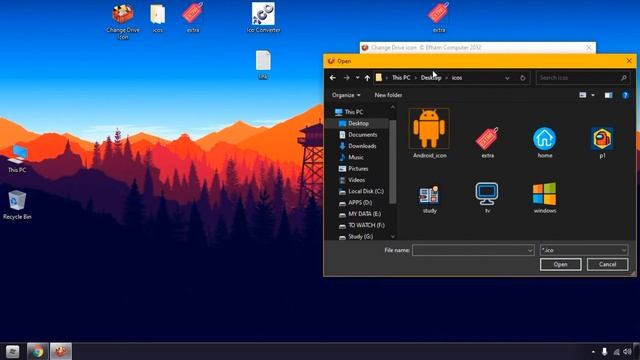Click the Start button on taskbar

coord(12,351)
